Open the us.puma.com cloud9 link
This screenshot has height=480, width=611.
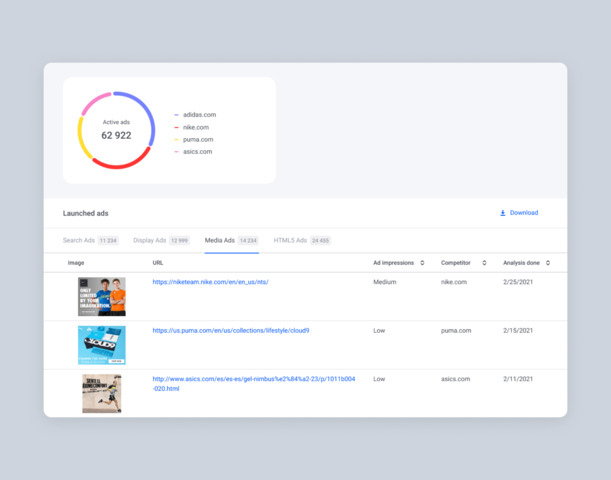(231, 330)
